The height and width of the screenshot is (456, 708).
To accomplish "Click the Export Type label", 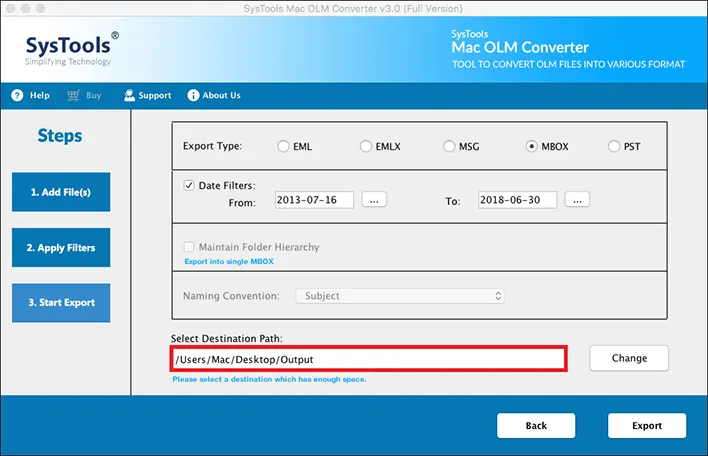I will (212, 146).
